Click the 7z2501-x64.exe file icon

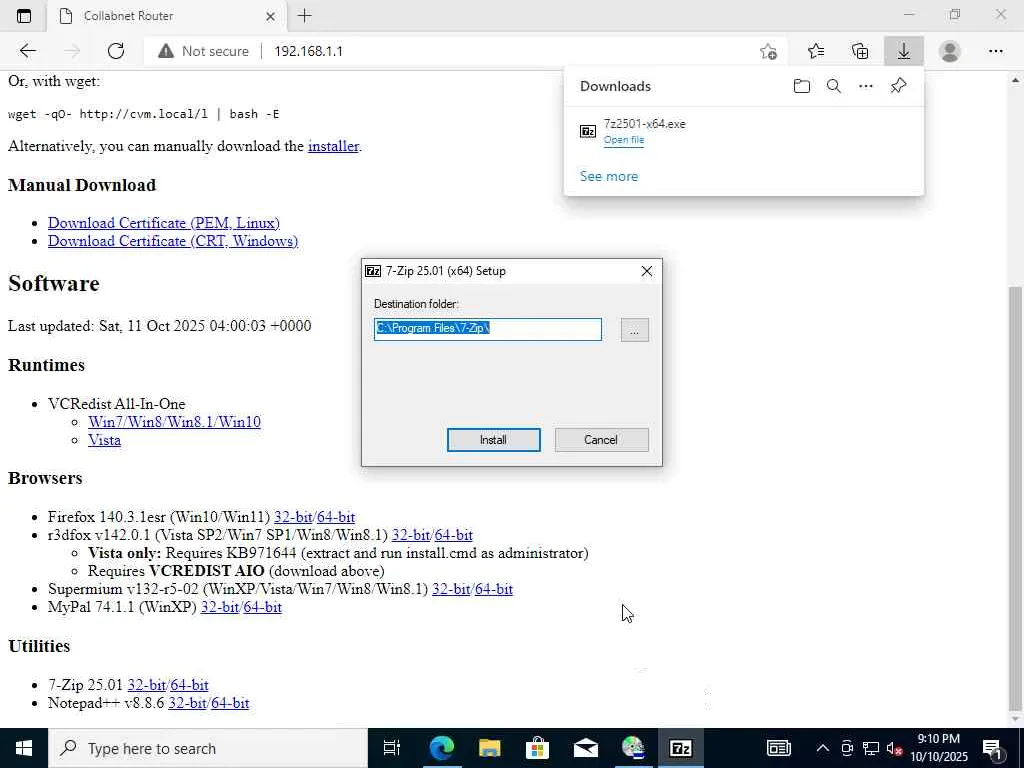pos(588,131)
